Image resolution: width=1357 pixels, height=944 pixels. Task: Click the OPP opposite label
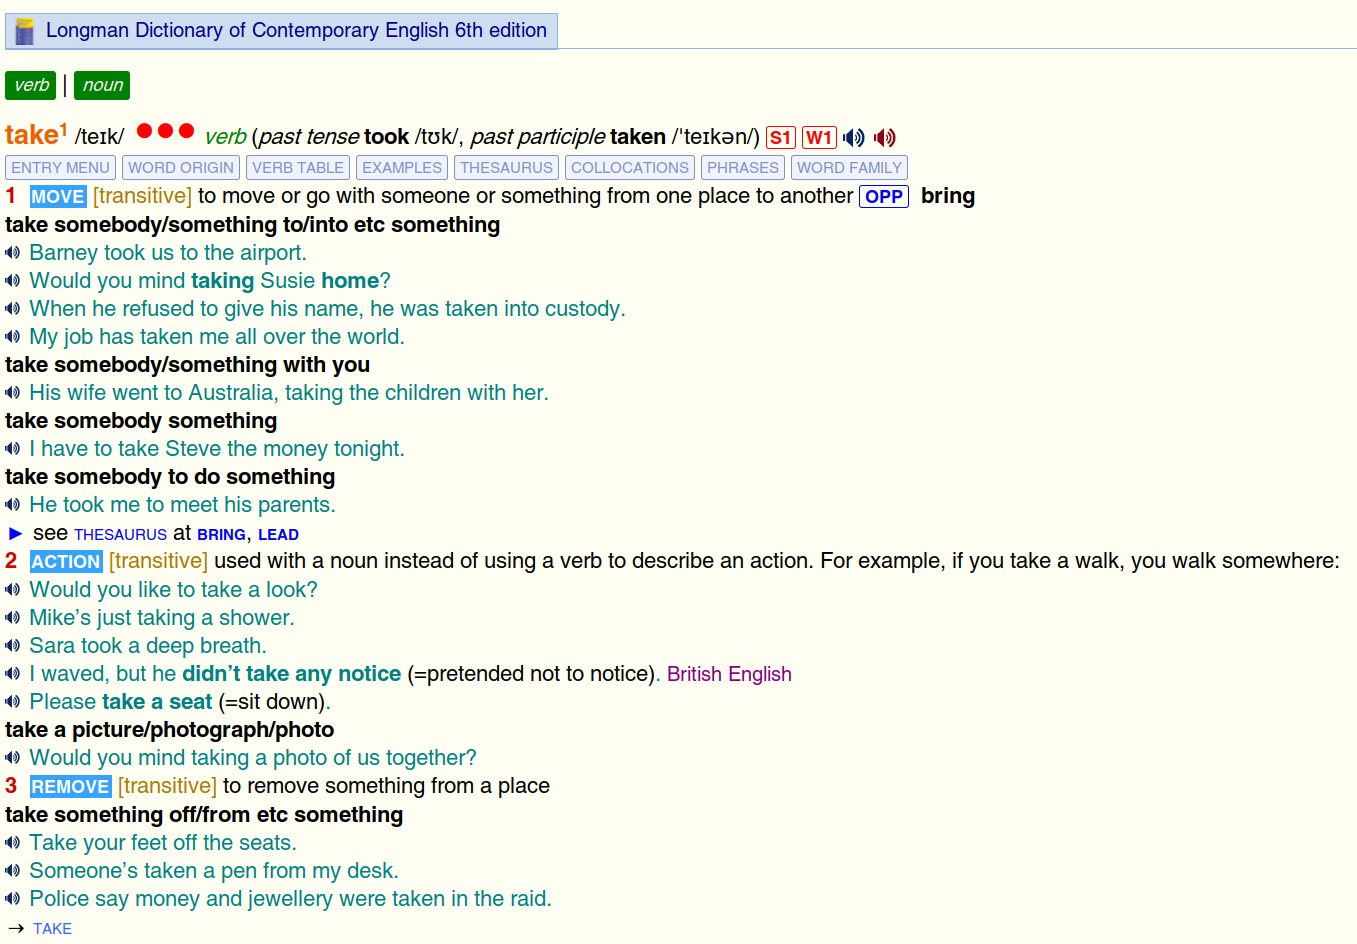(x=884, y=197)
